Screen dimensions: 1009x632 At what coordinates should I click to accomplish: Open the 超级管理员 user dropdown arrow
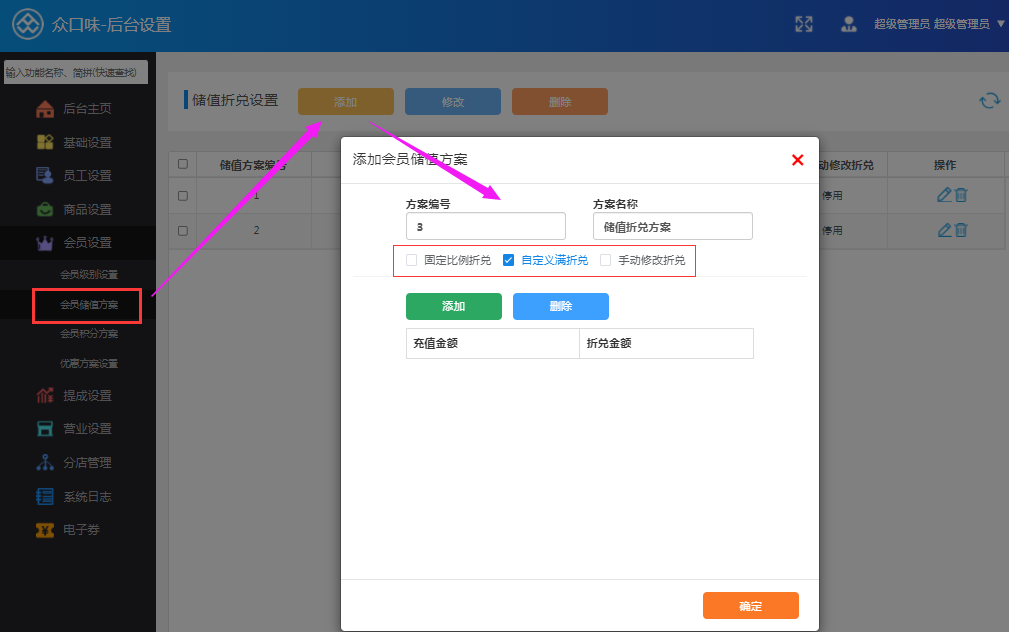(x=1000, y=24)
